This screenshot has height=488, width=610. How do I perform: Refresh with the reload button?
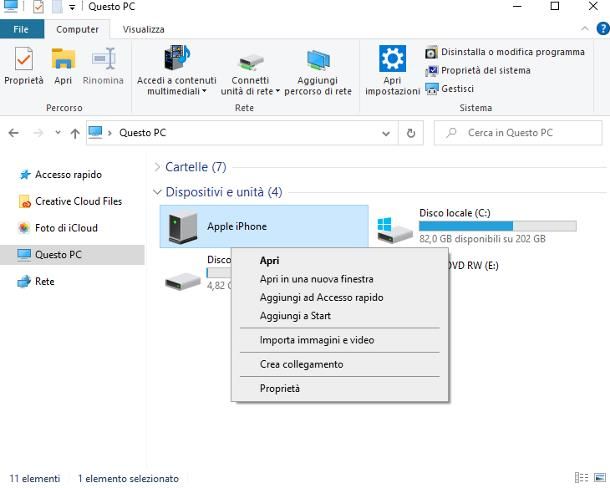tap(411, 133)
